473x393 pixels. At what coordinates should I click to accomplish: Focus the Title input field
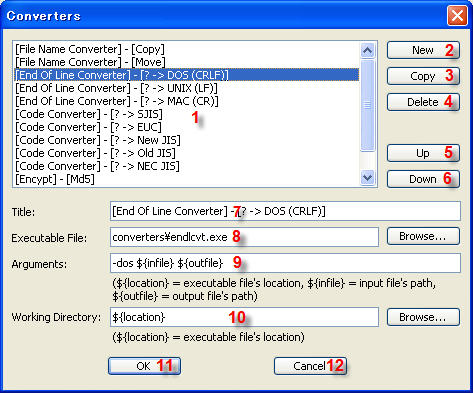[x=285, y=211]
